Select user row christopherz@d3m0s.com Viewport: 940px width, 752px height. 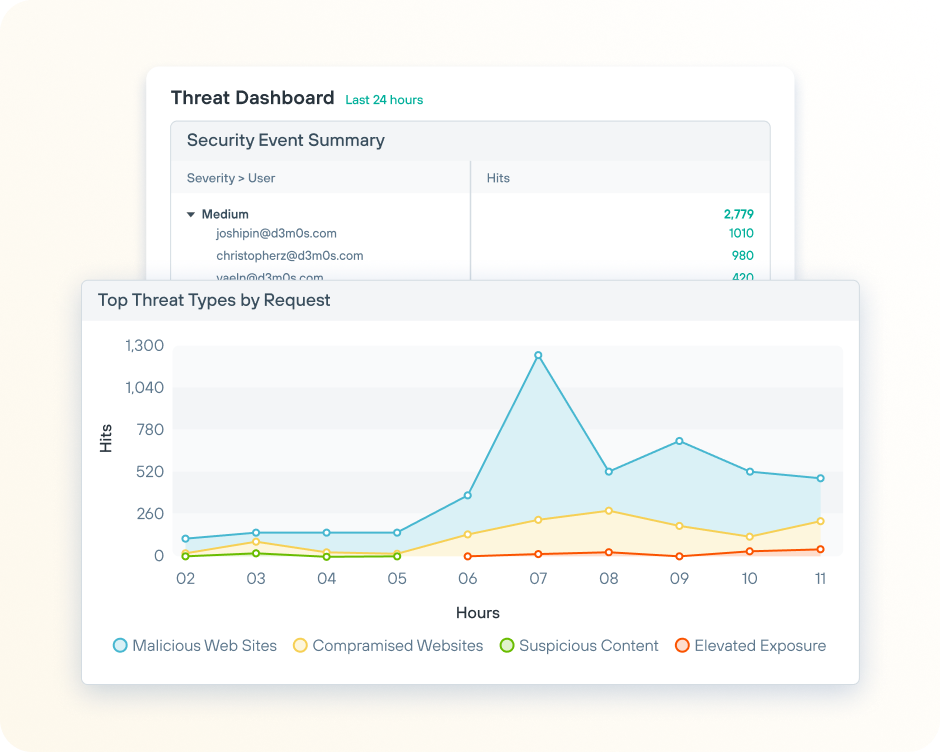click(290, 255)
